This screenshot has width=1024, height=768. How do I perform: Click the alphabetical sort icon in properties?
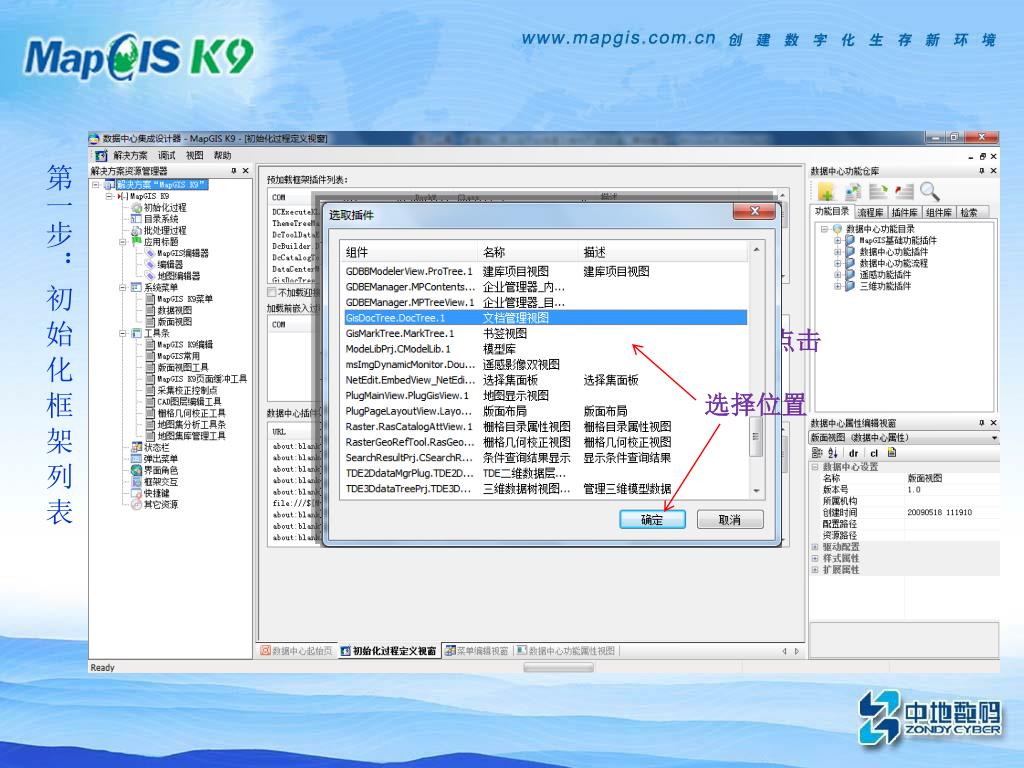pos(832,453)
